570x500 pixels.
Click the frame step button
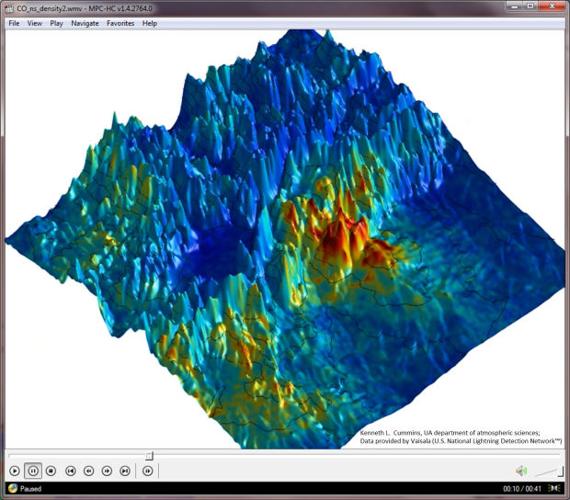(x=148, y=471)
